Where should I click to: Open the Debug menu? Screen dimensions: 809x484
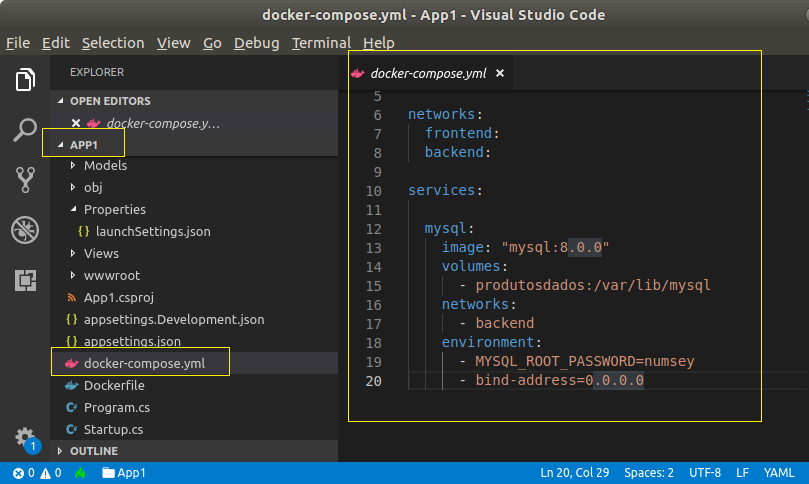point(256,43)
